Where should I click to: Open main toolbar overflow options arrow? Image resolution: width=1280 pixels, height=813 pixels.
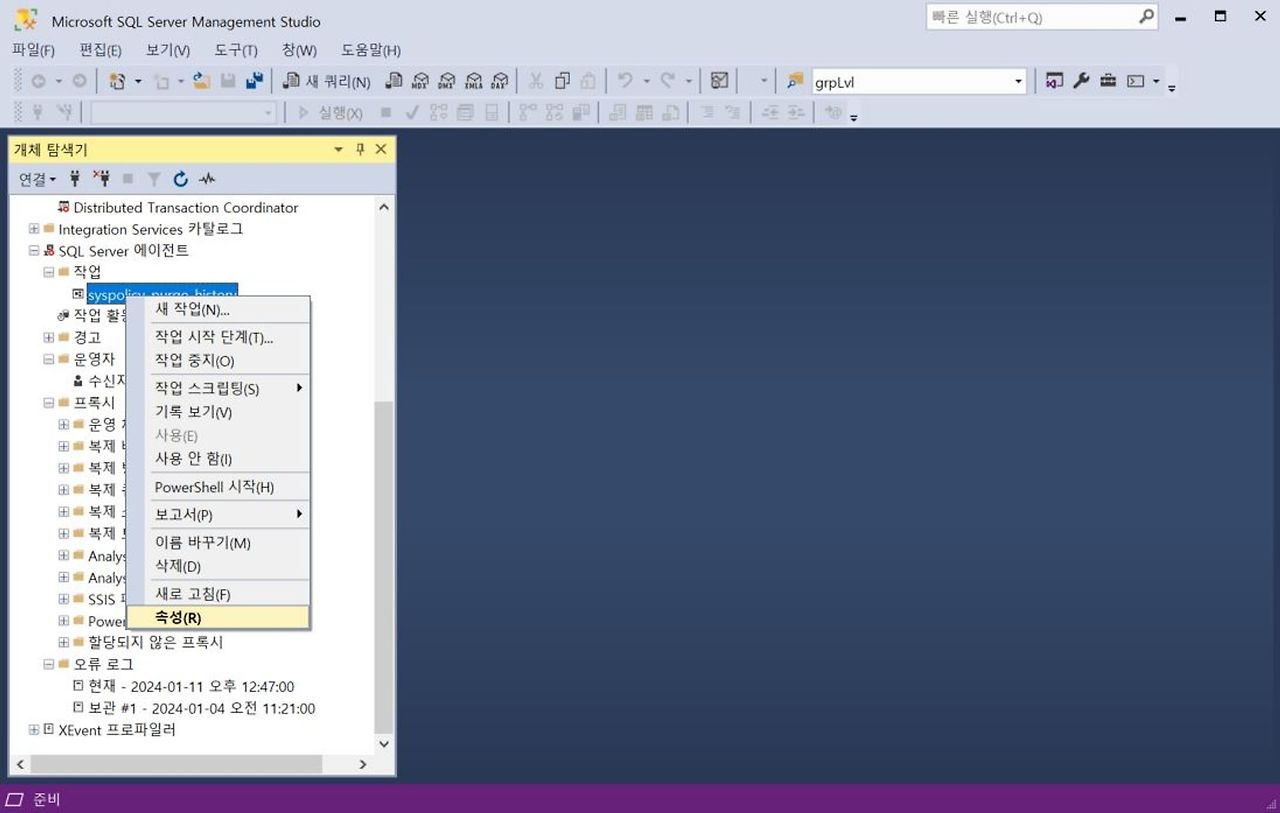click(1172, 87)
